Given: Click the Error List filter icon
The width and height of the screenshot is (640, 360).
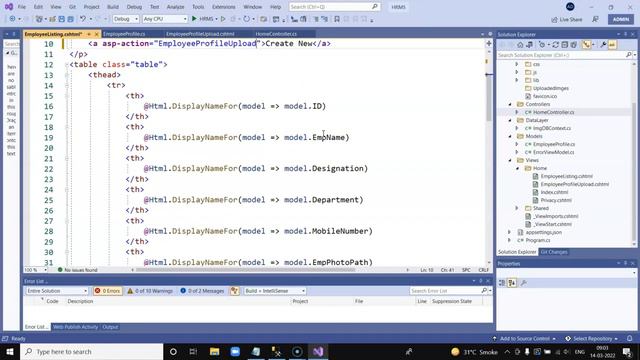Looking at the screenshot, I should pyautogui.click(x=234, y=291).
